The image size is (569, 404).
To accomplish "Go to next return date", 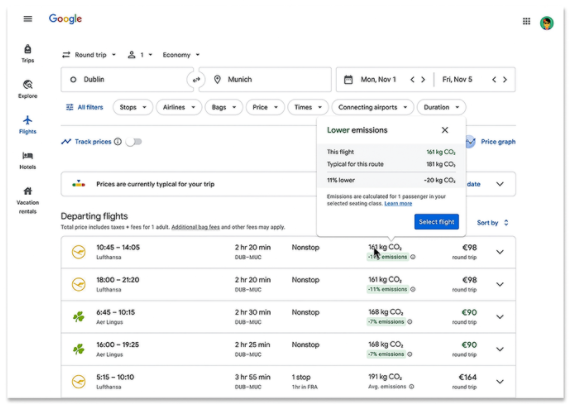I will (505, 79).
